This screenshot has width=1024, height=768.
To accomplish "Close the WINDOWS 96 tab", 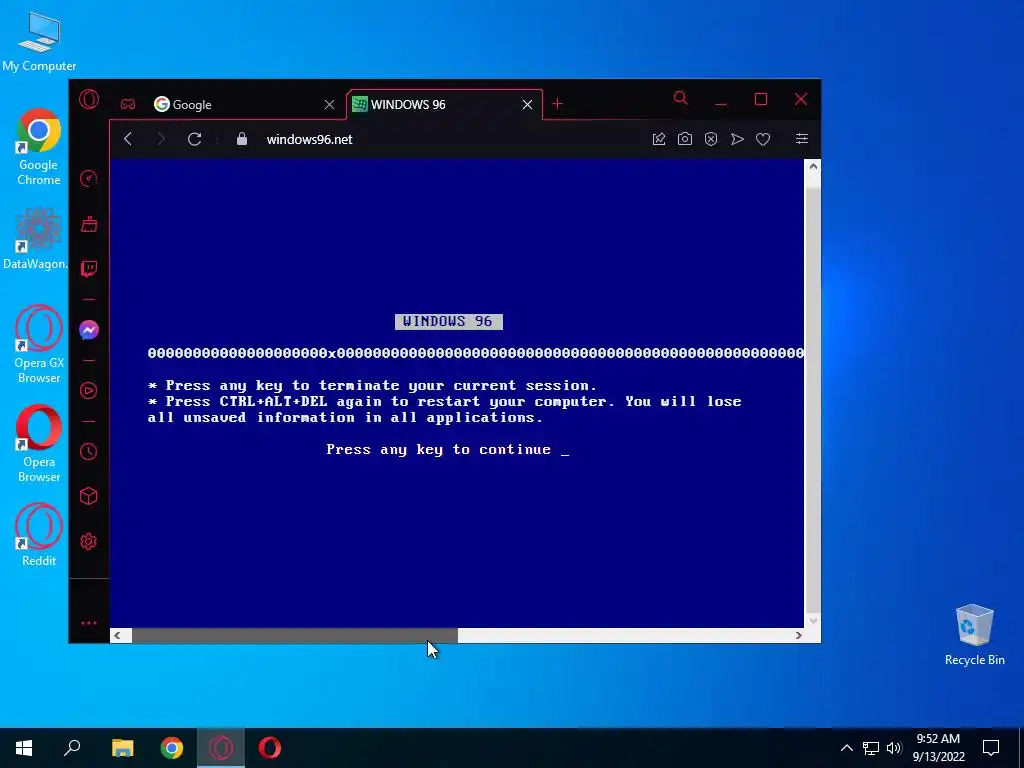I will tap(528, 104).
